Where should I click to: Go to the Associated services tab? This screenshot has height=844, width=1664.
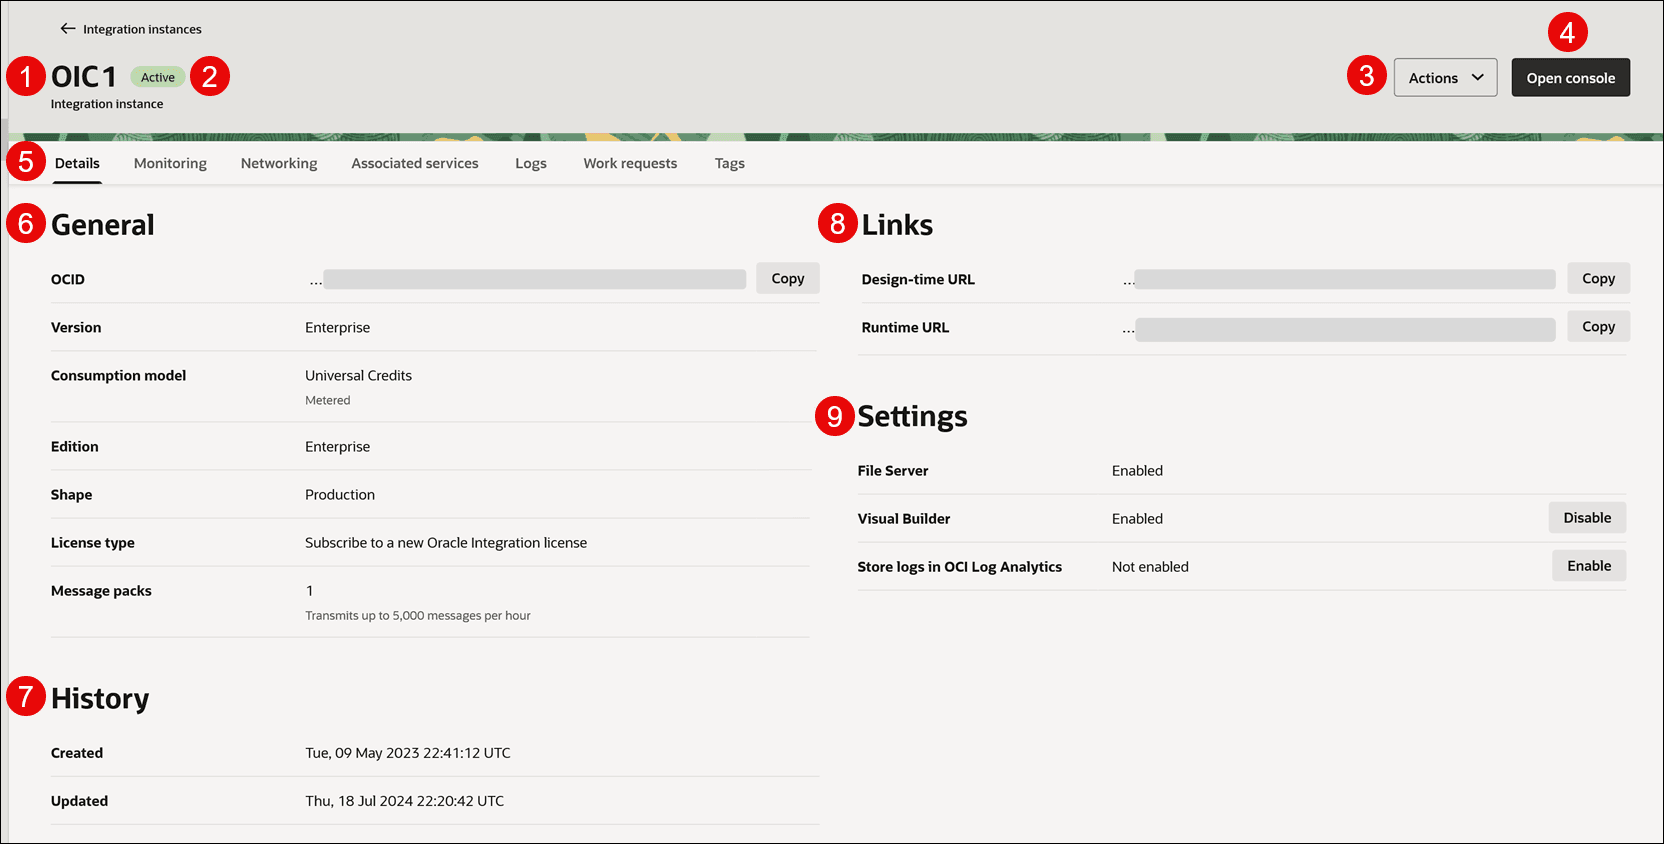(x=415, y=163)
